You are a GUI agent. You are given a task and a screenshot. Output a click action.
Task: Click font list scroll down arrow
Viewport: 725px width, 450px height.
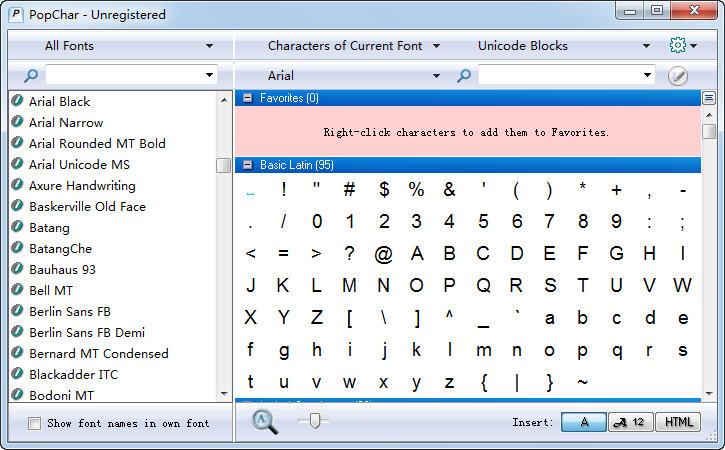[224, 394]
